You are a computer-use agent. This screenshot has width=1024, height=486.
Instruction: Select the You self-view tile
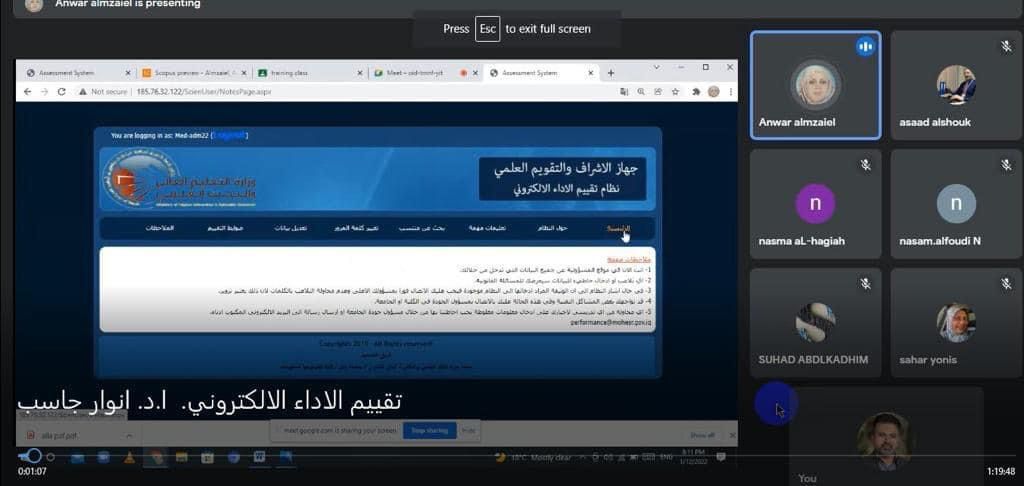[x=886, y=436]
